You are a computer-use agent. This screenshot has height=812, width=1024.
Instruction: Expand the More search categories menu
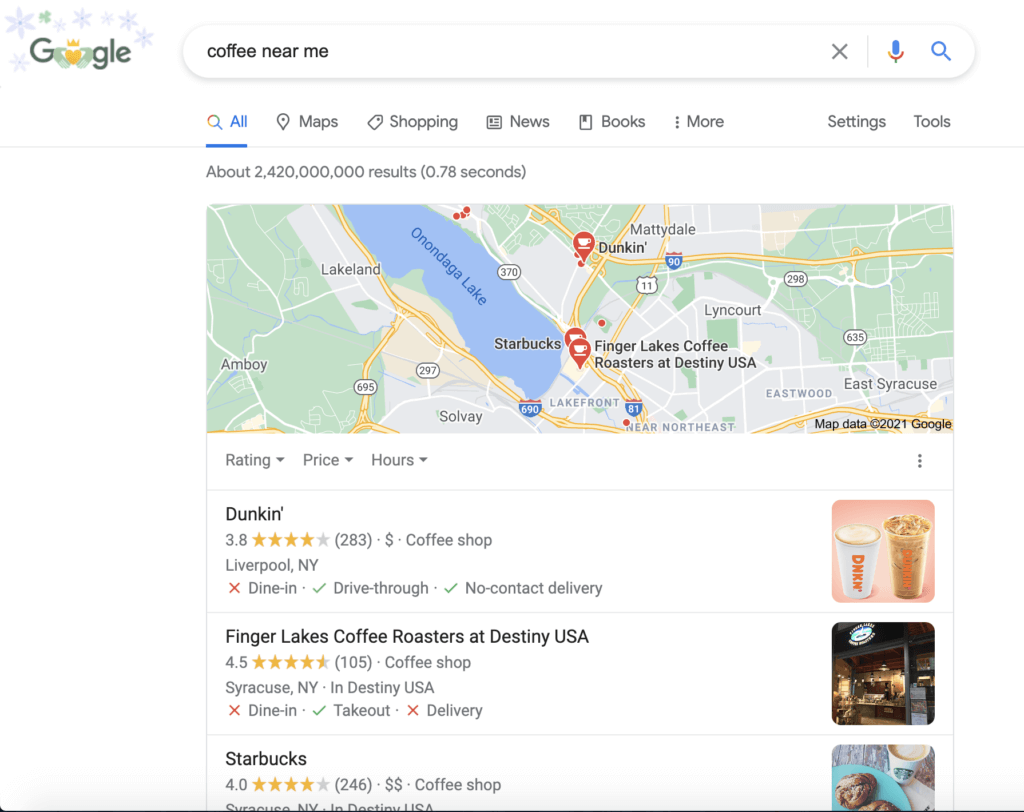pyautogui.click(x=698, y=121)
